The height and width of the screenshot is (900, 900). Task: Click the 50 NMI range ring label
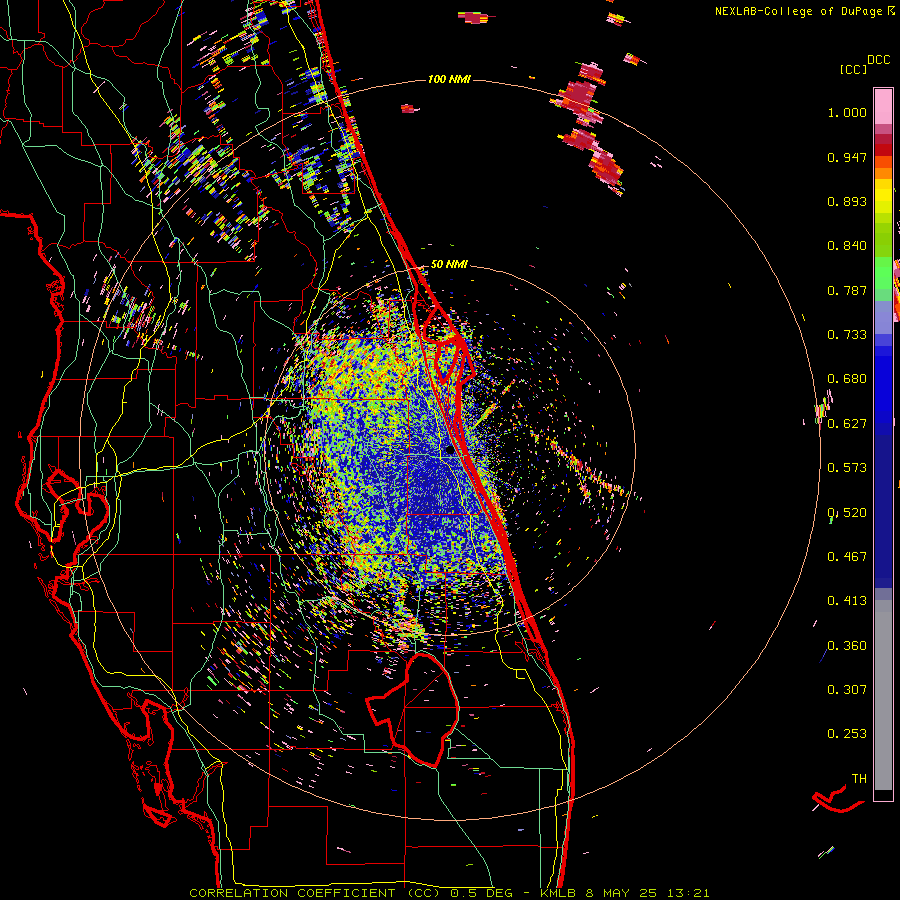(x=449, y=264)
